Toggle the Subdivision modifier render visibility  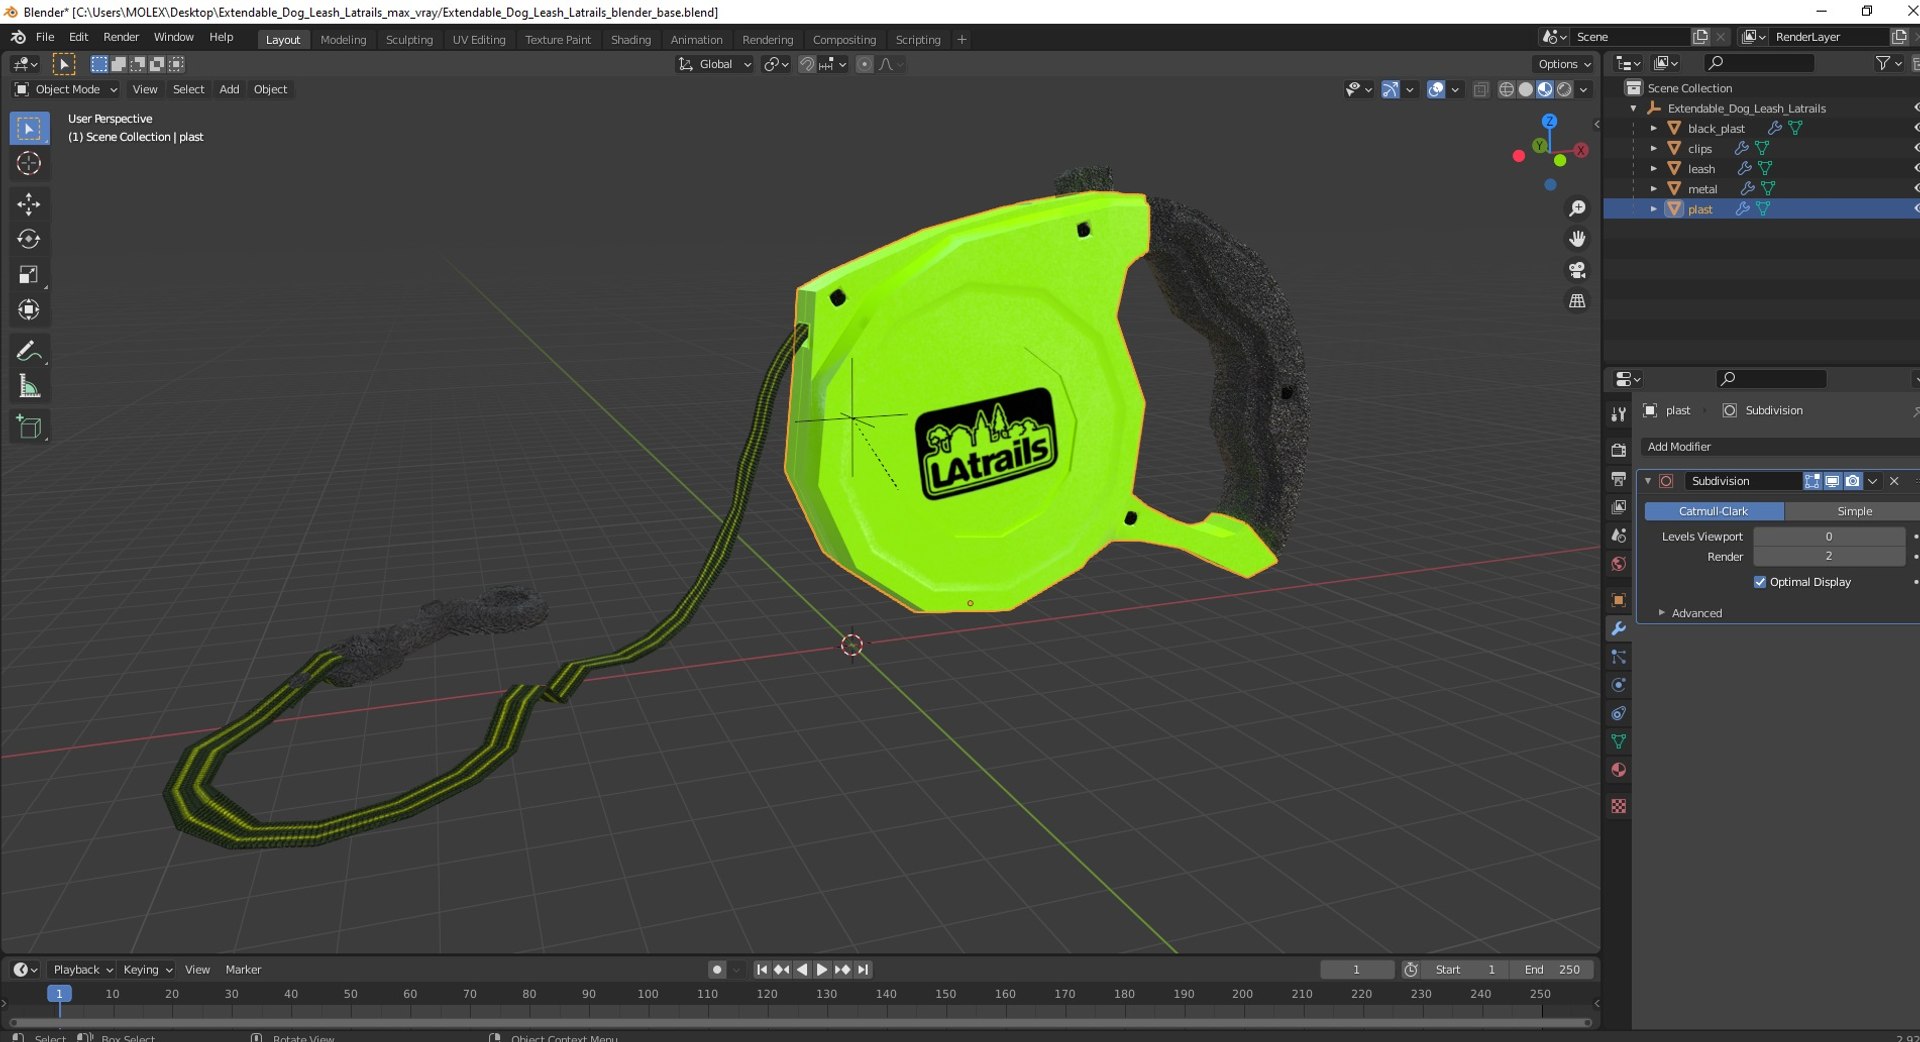pyautogui.click(x=1852, y=481)
